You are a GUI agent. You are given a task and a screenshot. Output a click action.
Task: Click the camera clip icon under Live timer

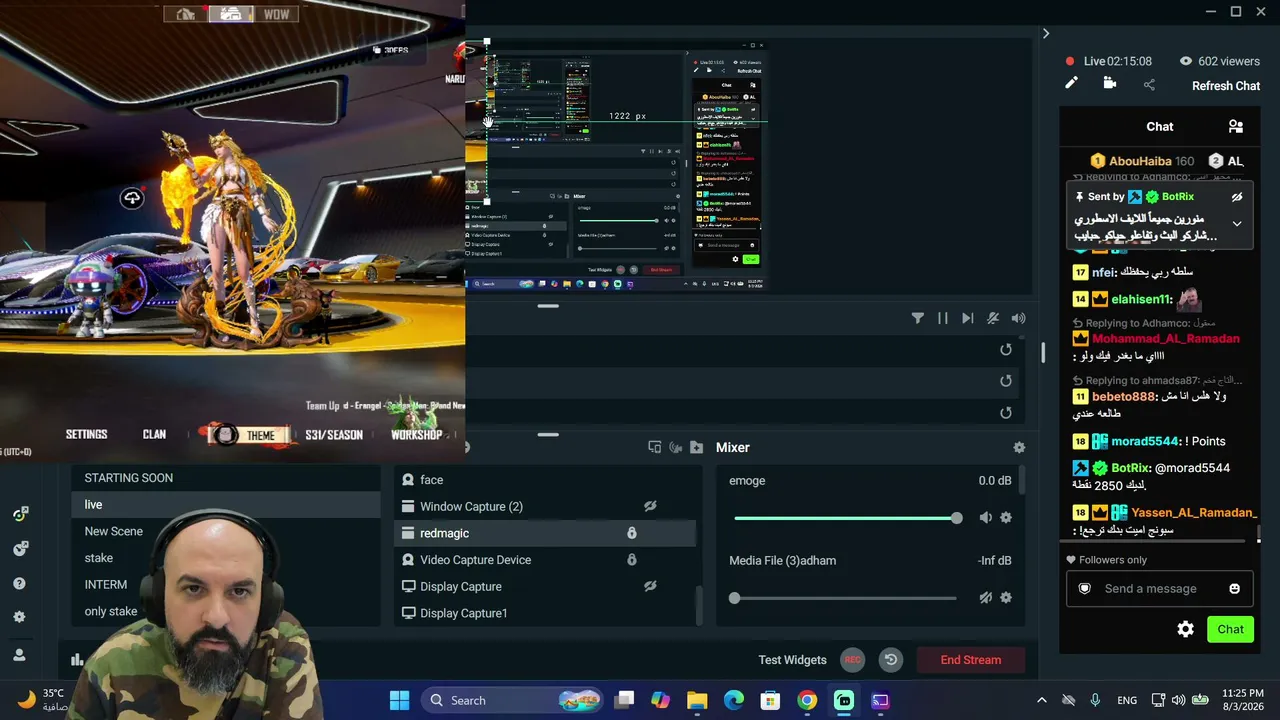[1109, 84]
